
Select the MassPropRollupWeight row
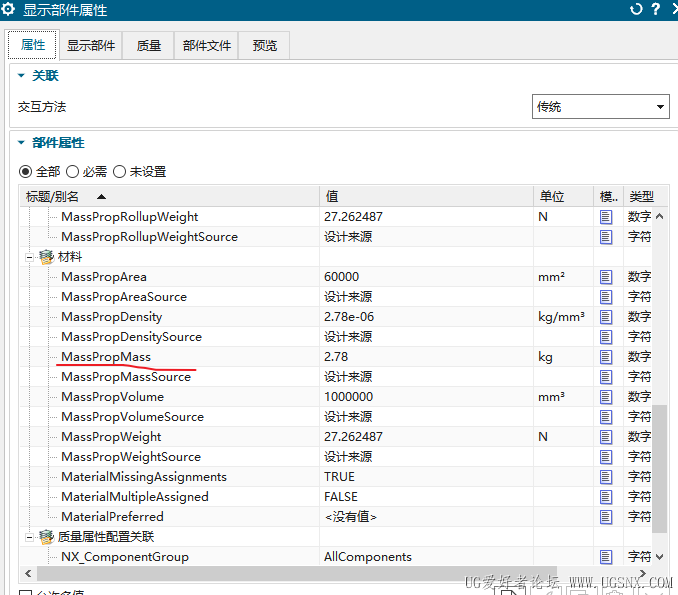(x=336, y=217)
